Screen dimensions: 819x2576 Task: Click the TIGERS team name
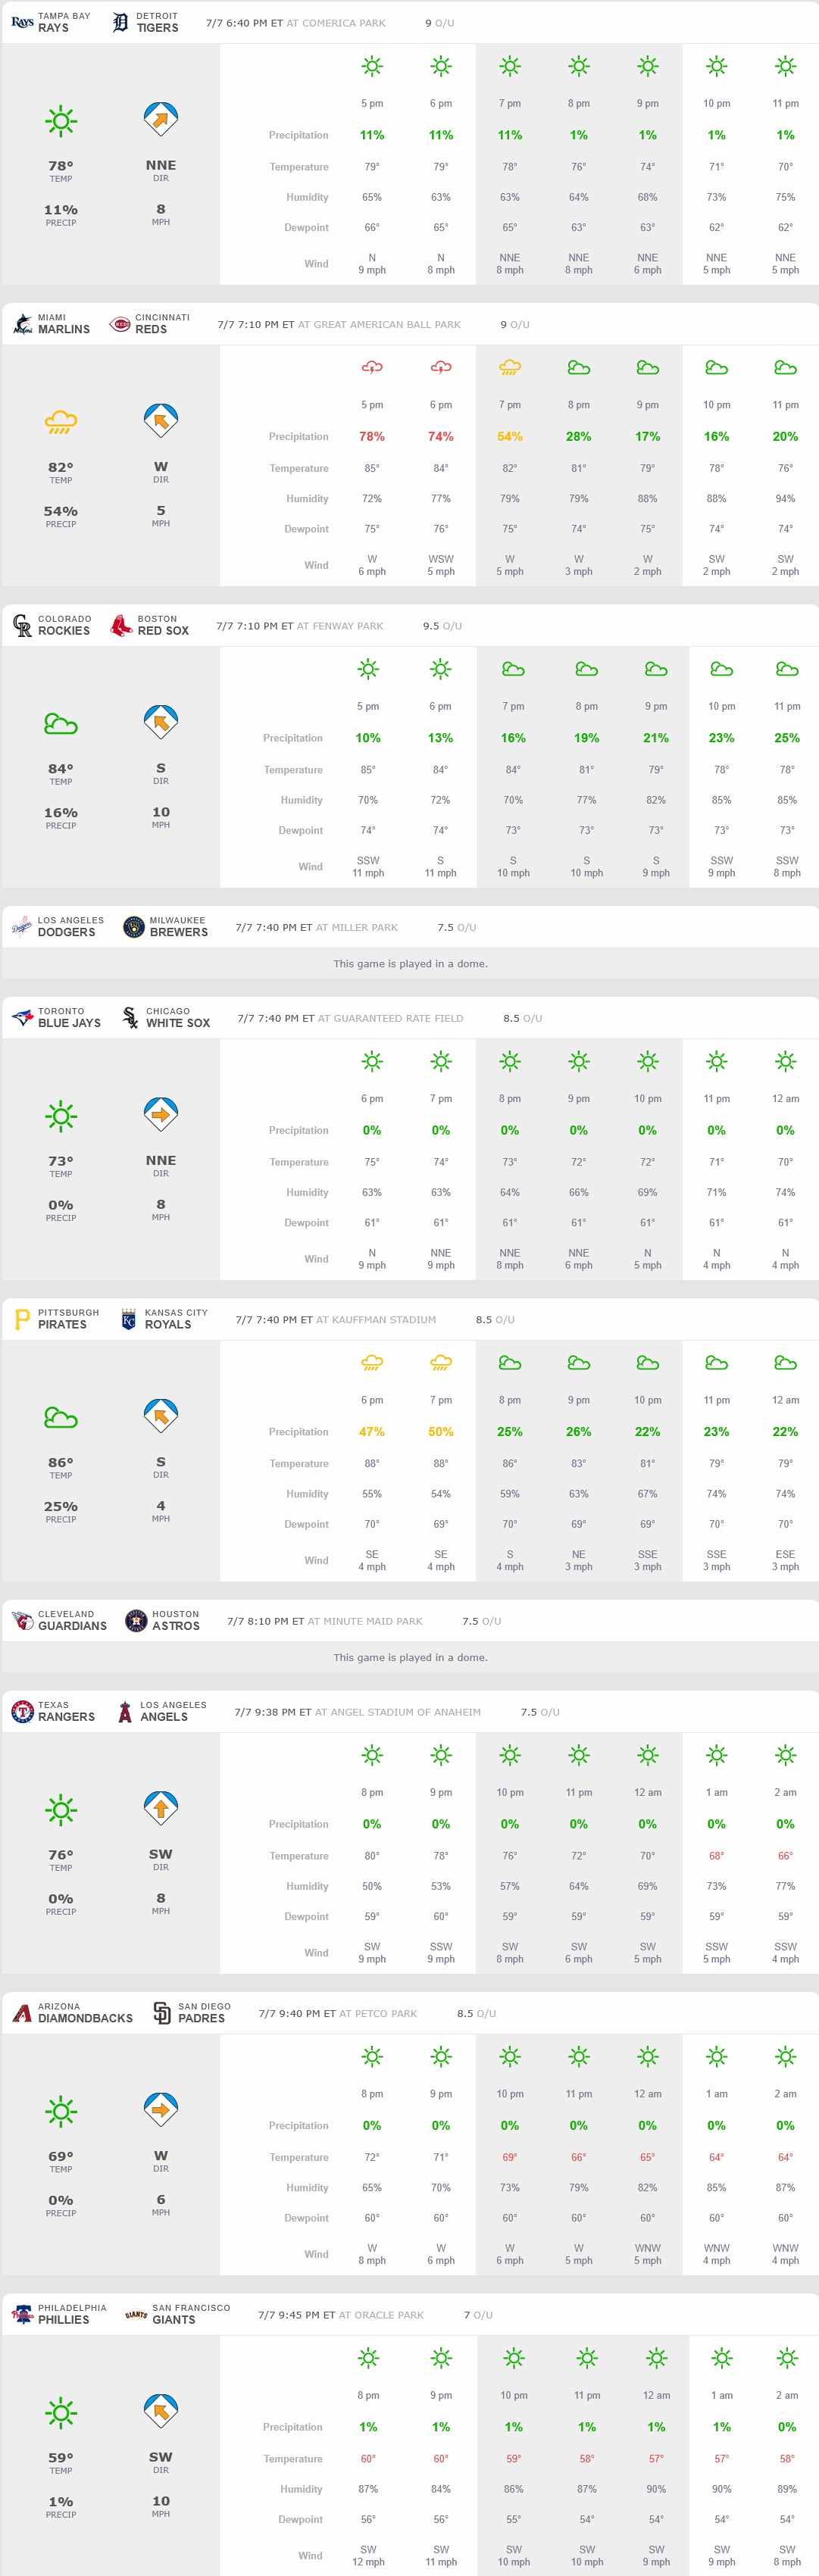tap(158, 28)
